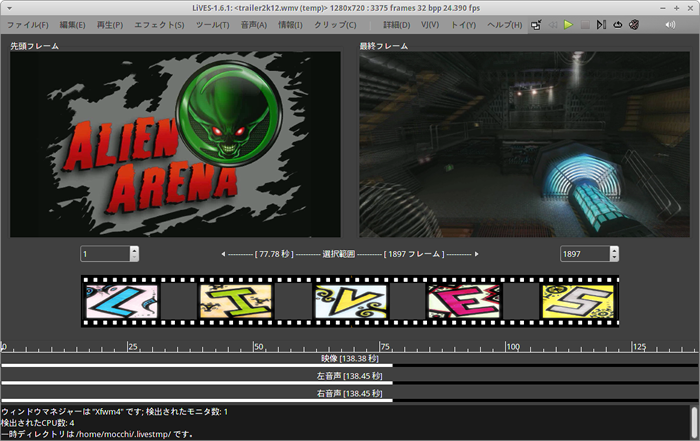Toggle the mute audio crossed icon
700x441 pixels.
click(x=633, y=25)
